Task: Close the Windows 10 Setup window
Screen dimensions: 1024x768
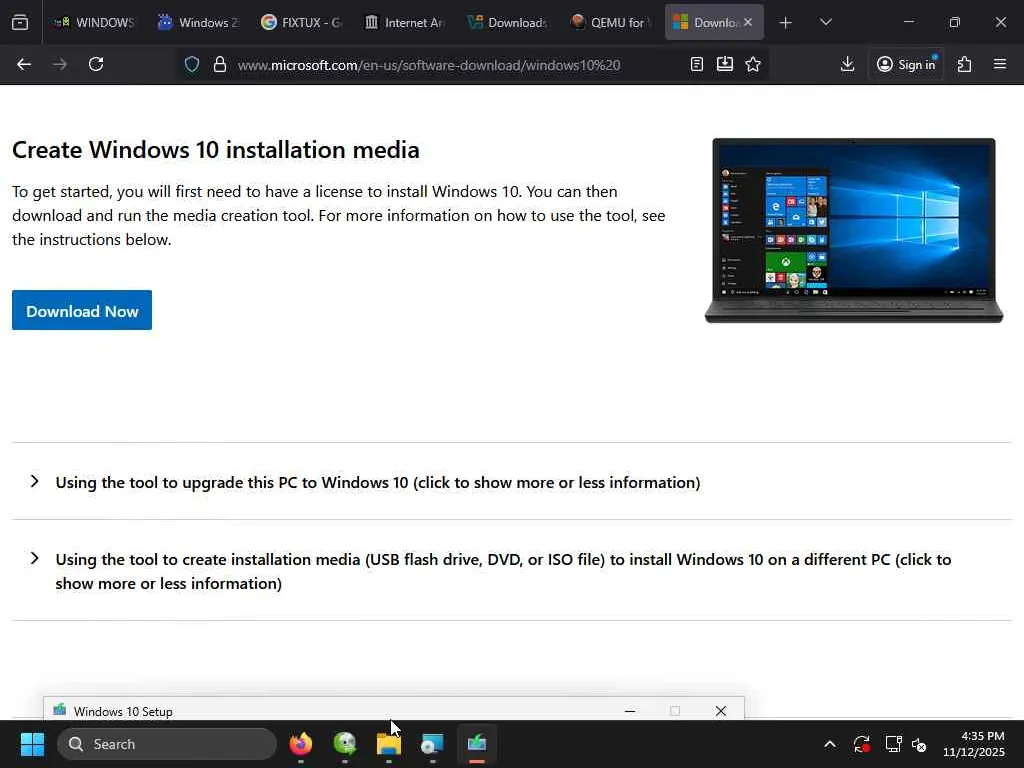Action: [720, 711]
